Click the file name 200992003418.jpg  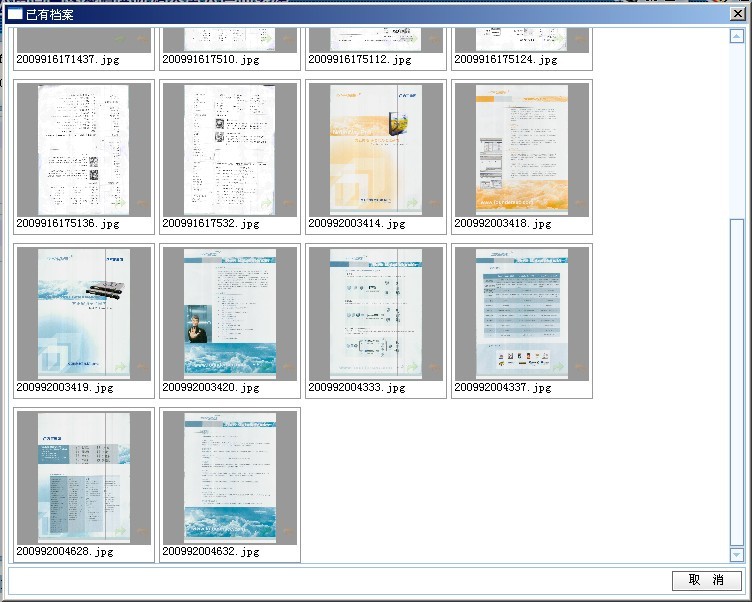(x=503, y=224)
